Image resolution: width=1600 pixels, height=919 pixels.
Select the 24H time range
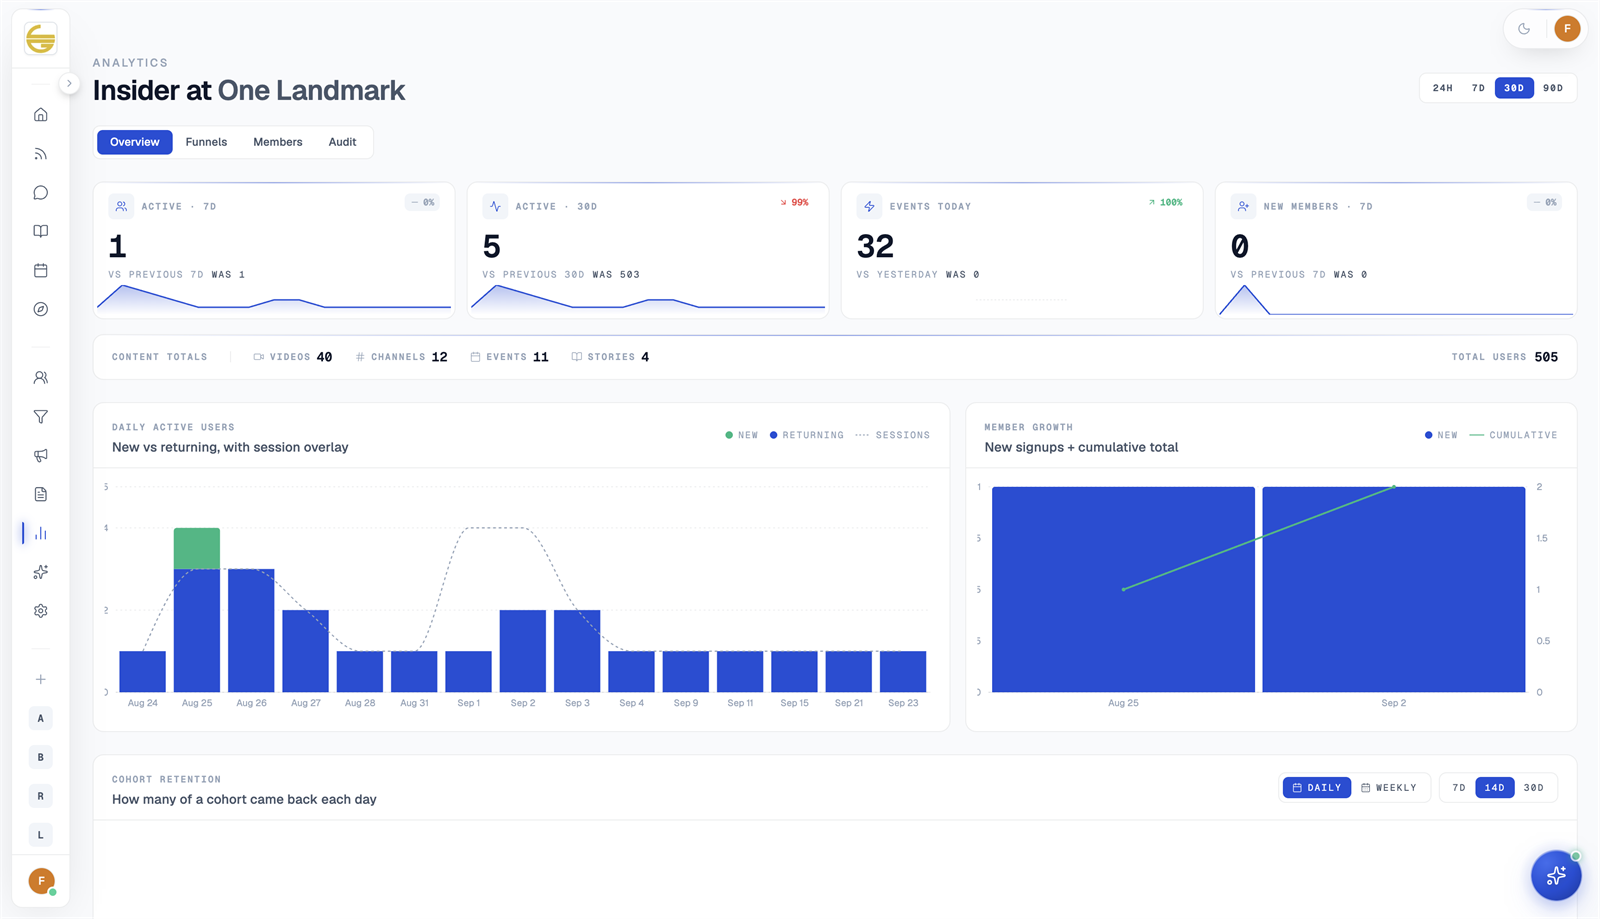[1443, 88]
